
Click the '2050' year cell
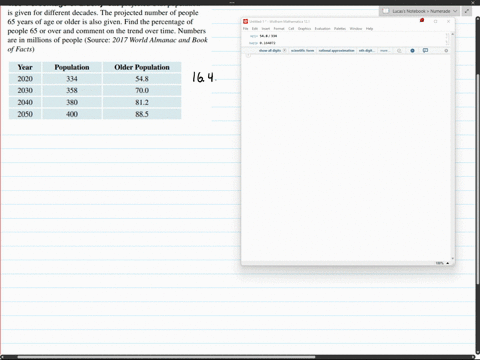click(x=25, y=114)
